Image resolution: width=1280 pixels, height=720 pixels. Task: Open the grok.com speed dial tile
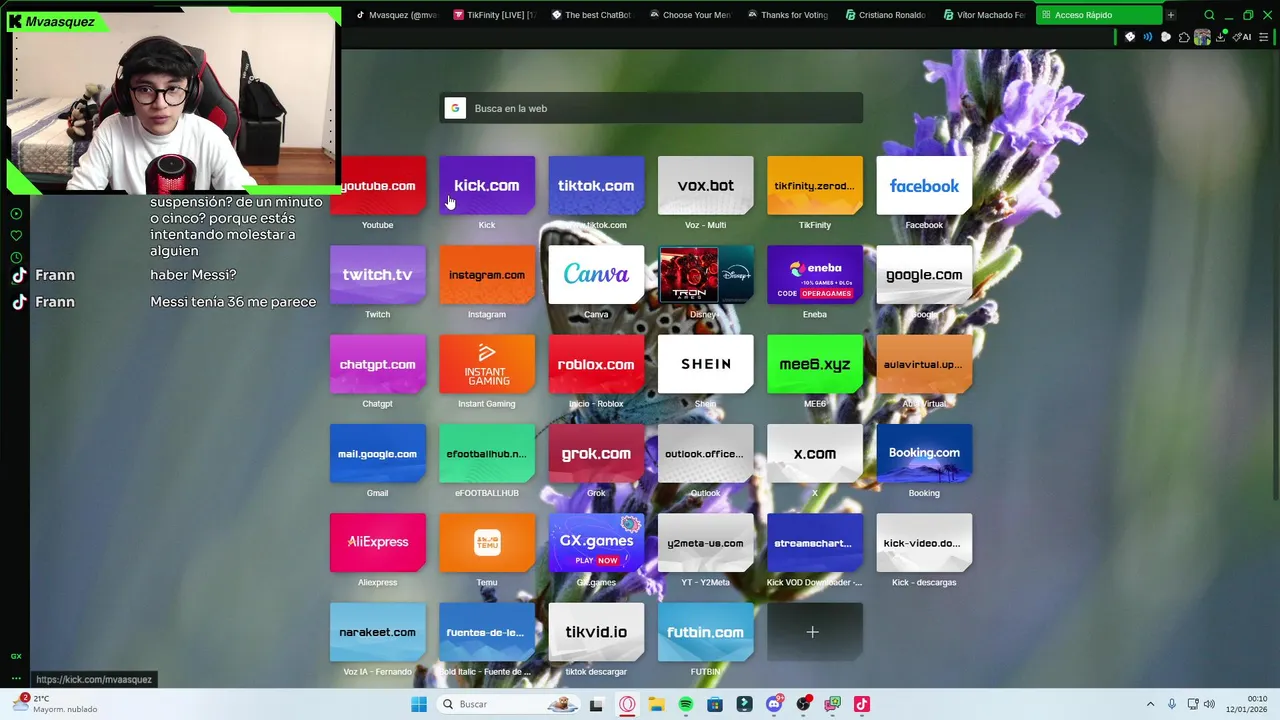596,454
